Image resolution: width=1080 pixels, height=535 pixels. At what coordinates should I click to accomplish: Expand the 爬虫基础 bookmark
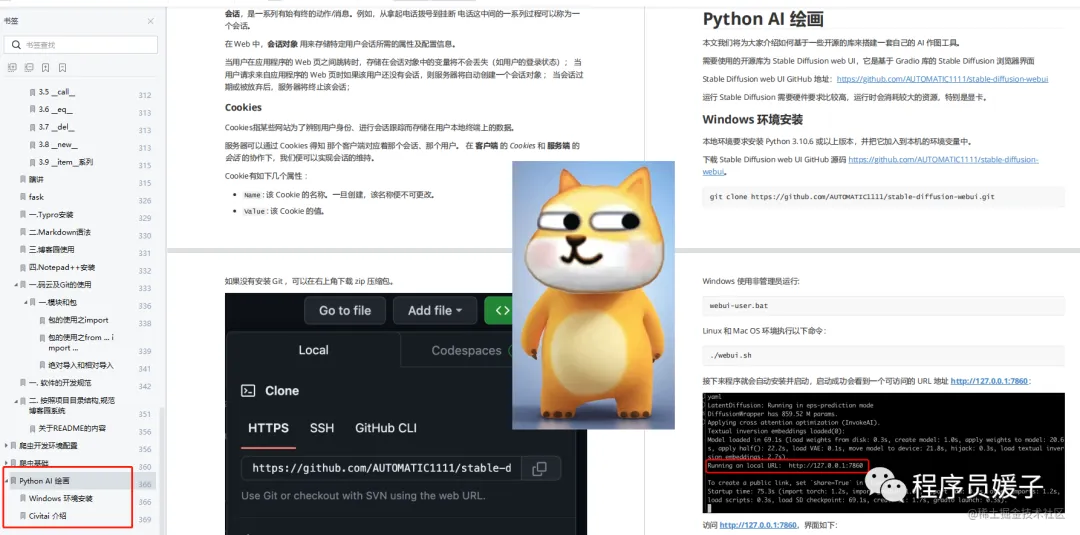[x=6, y=463]
